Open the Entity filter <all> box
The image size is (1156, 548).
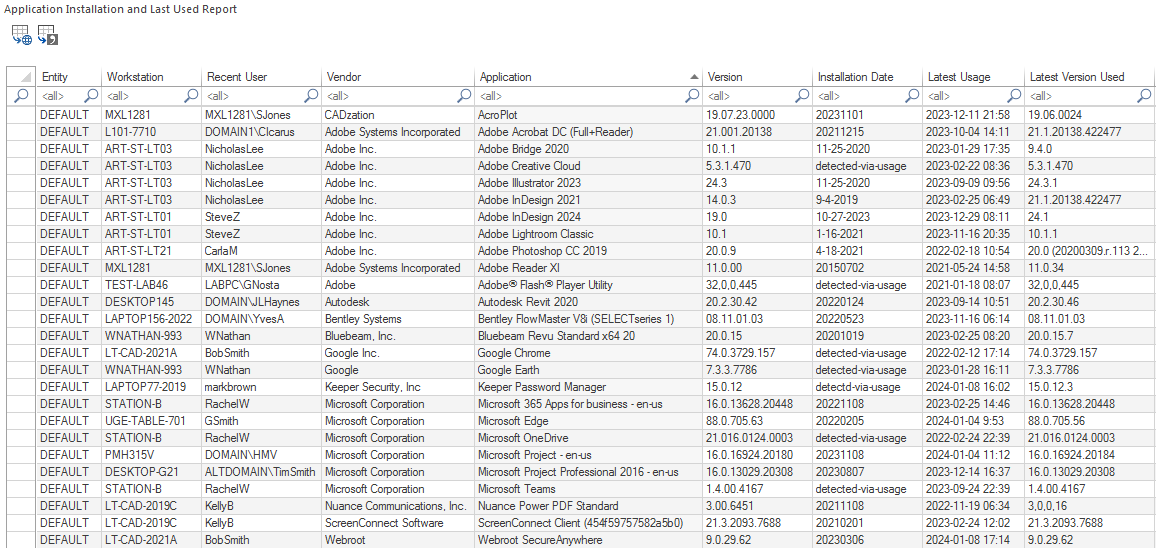point(60,96)
